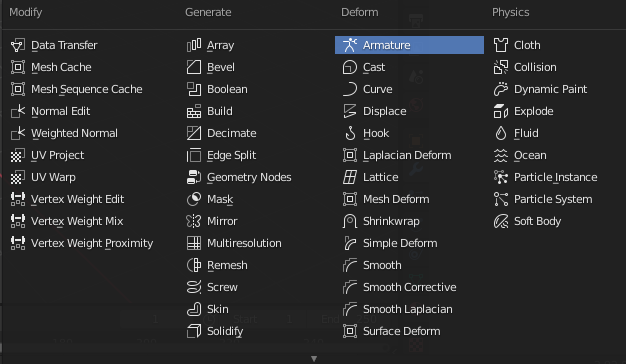
Task: Click the Mirror modifier icon
Action: pos(194,221)
